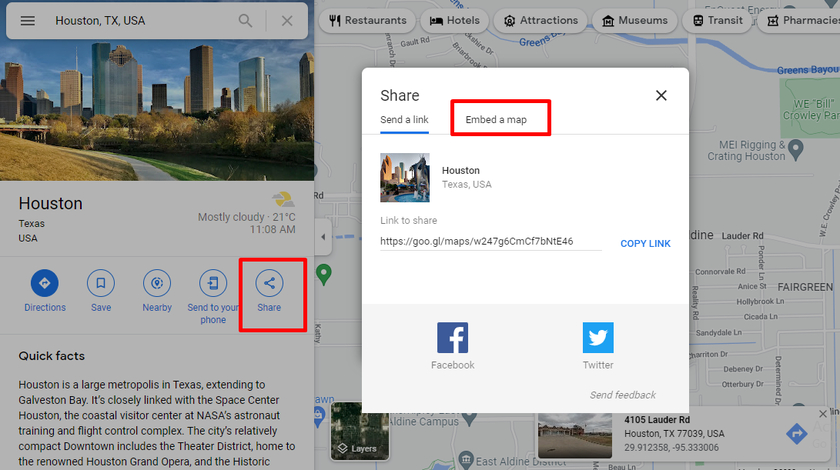Click the Houston, TX, USA search field
Image resolution: width=840 pixels, height=470 pixels.
point(140,21)
